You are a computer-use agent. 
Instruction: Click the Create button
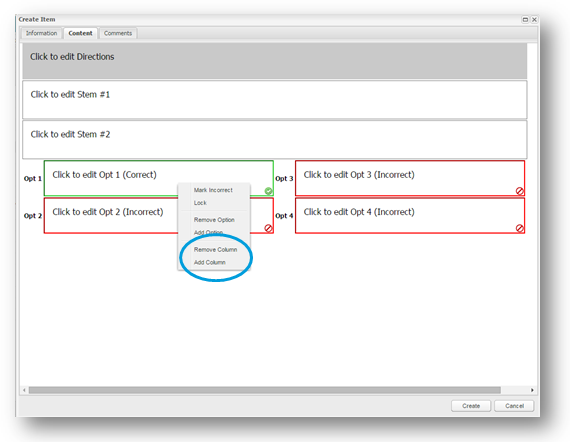coord(471,406)
